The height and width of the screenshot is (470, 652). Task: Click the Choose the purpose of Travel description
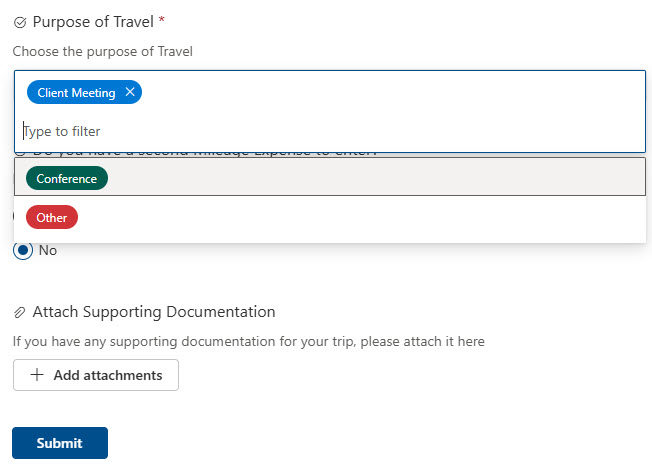click(x=103, y=52)
